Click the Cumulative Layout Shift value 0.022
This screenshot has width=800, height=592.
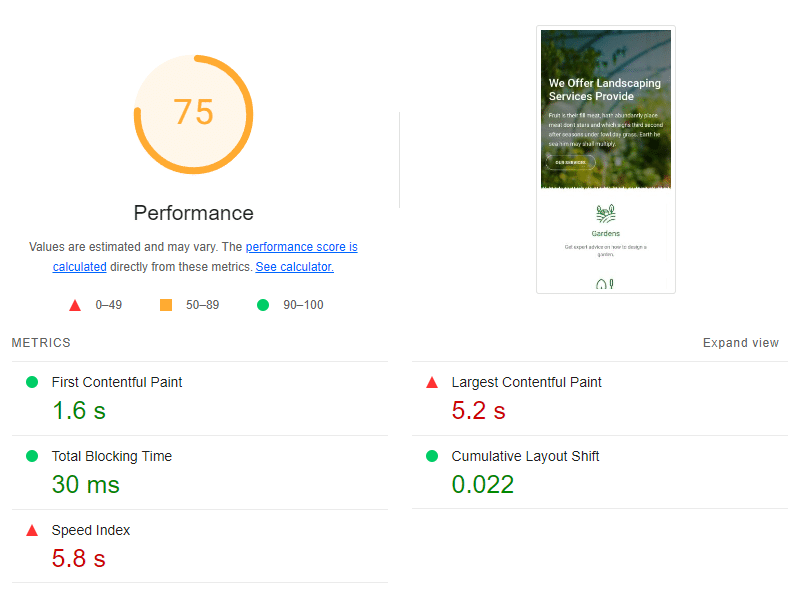[x=483, y=485]
